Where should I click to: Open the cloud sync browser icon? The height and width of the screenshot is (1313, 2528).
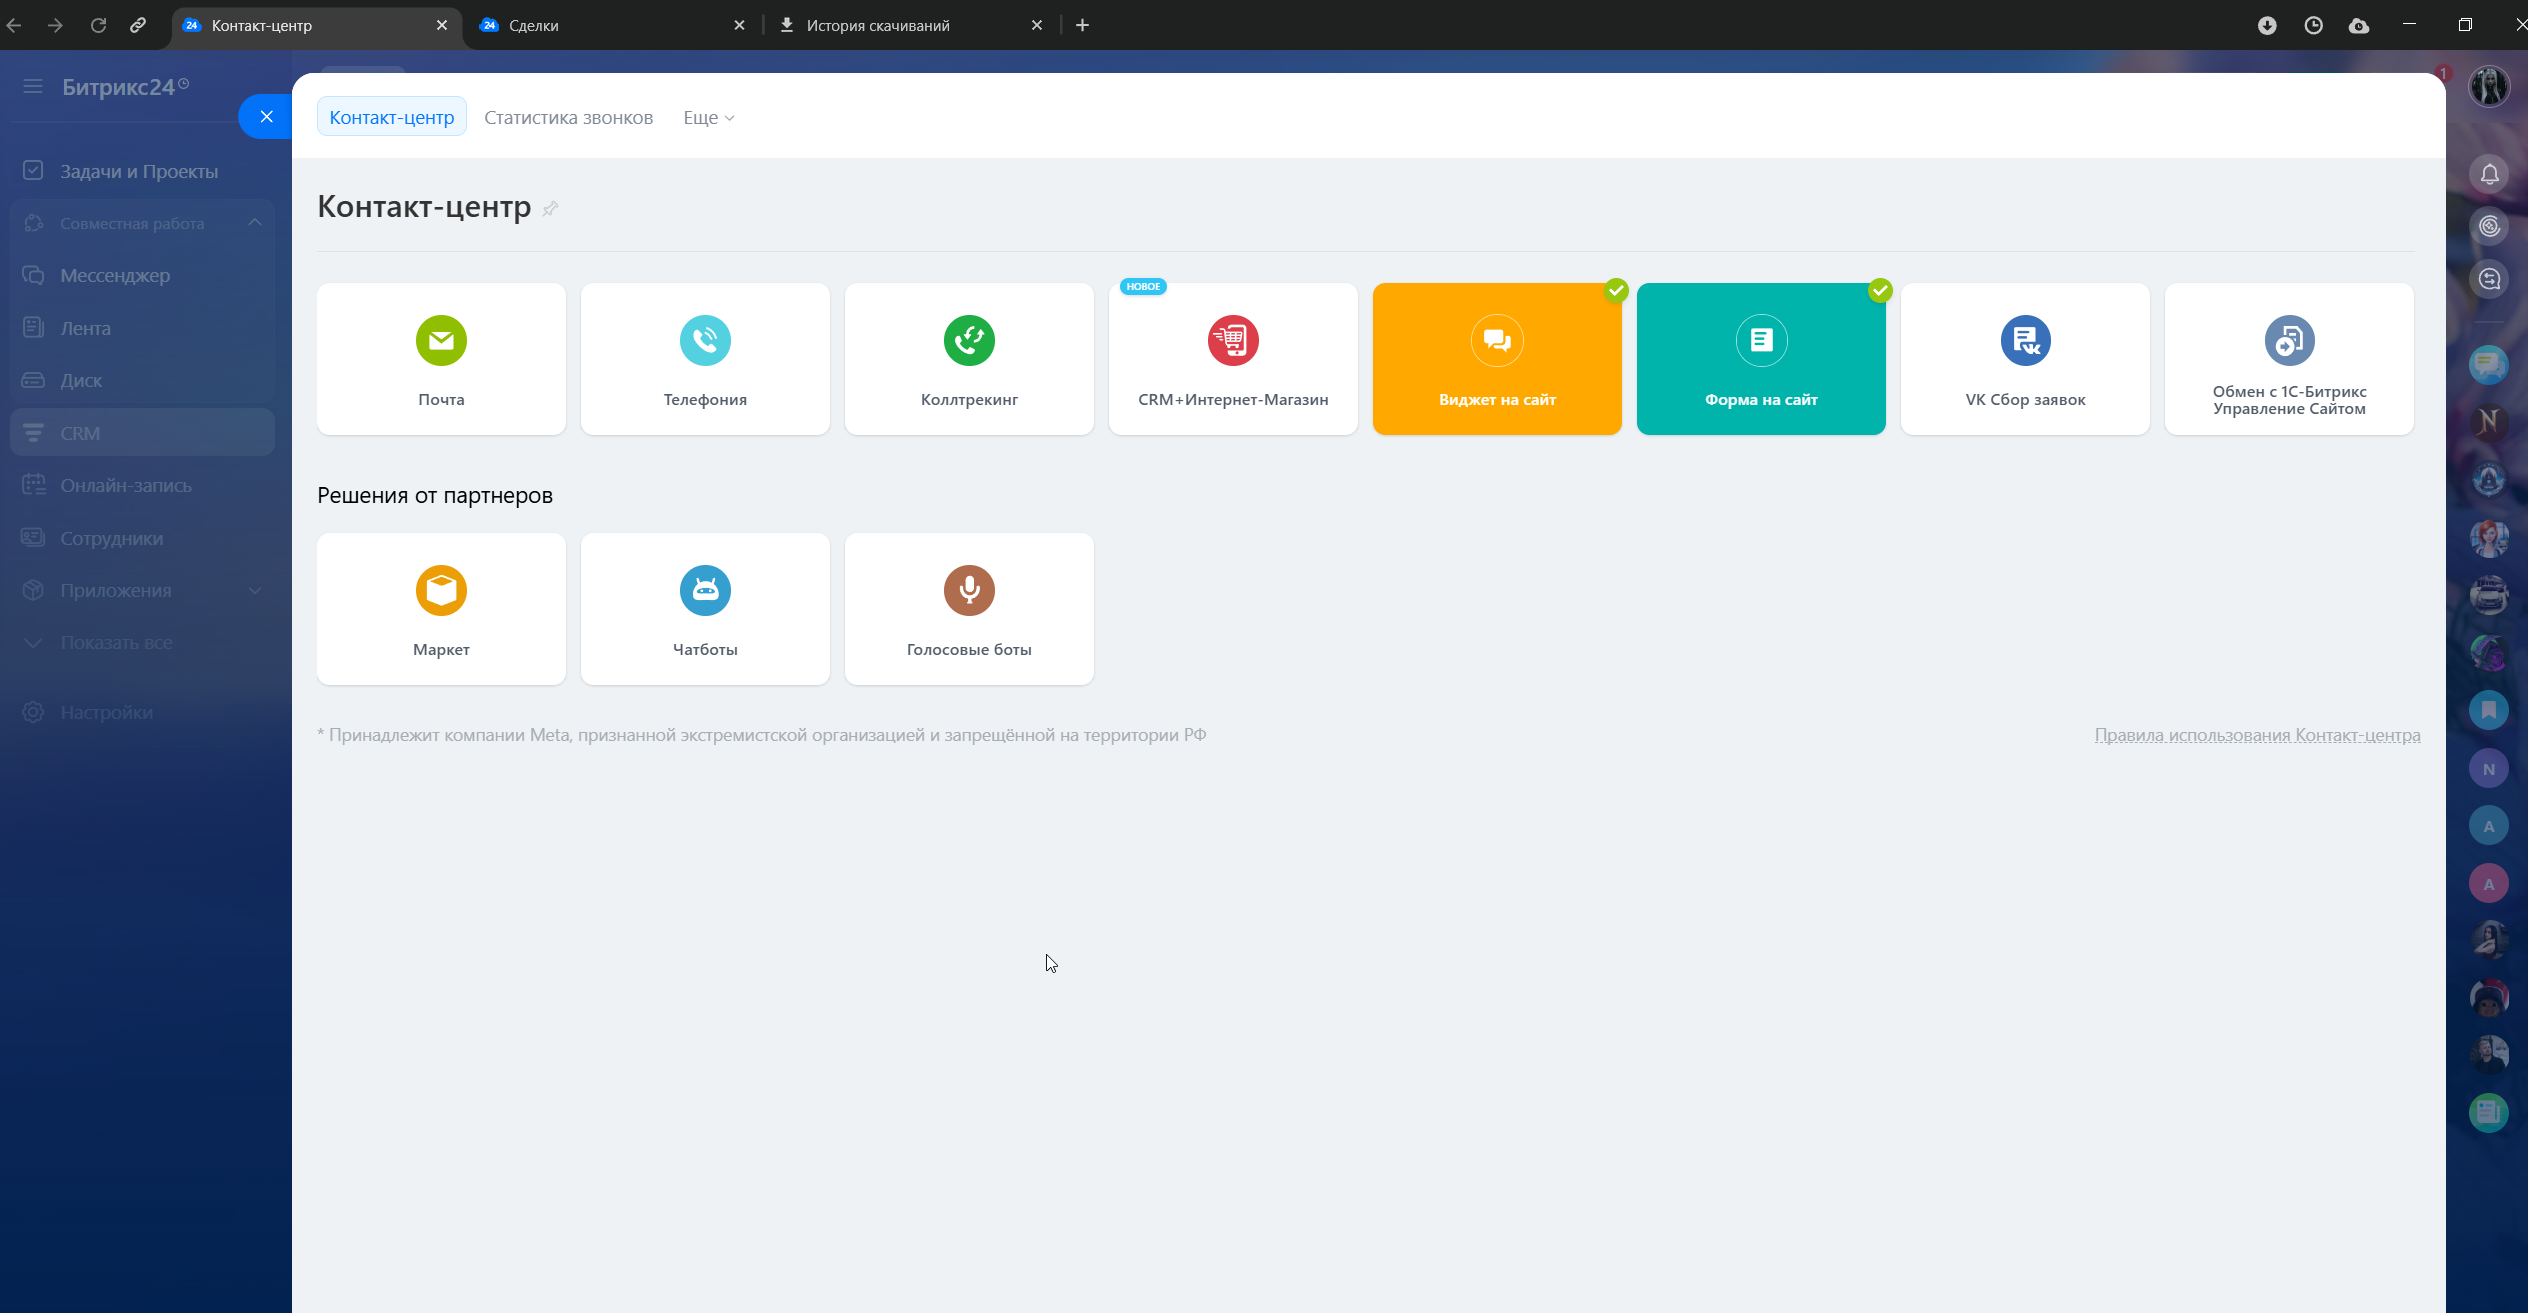tap(2359, 25)
